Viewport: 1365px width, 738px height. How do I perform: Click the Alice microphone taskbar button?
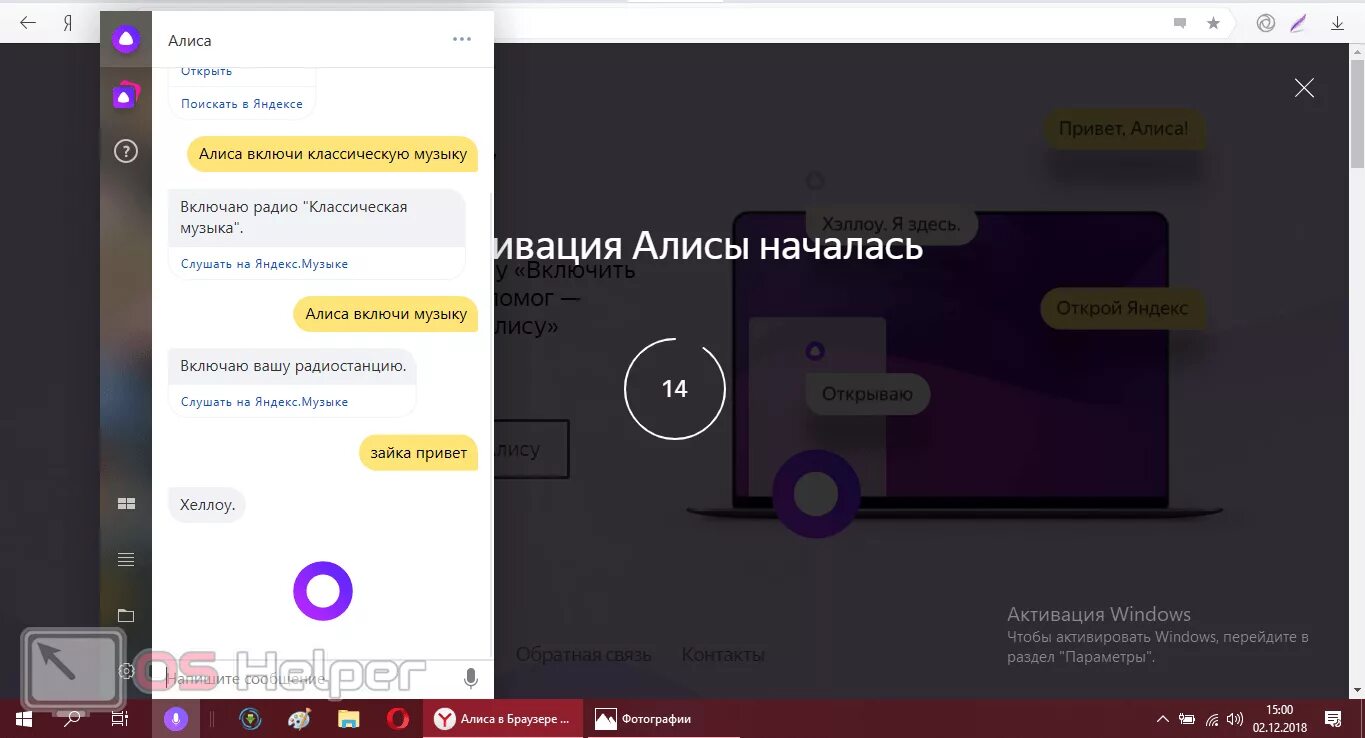175,719
